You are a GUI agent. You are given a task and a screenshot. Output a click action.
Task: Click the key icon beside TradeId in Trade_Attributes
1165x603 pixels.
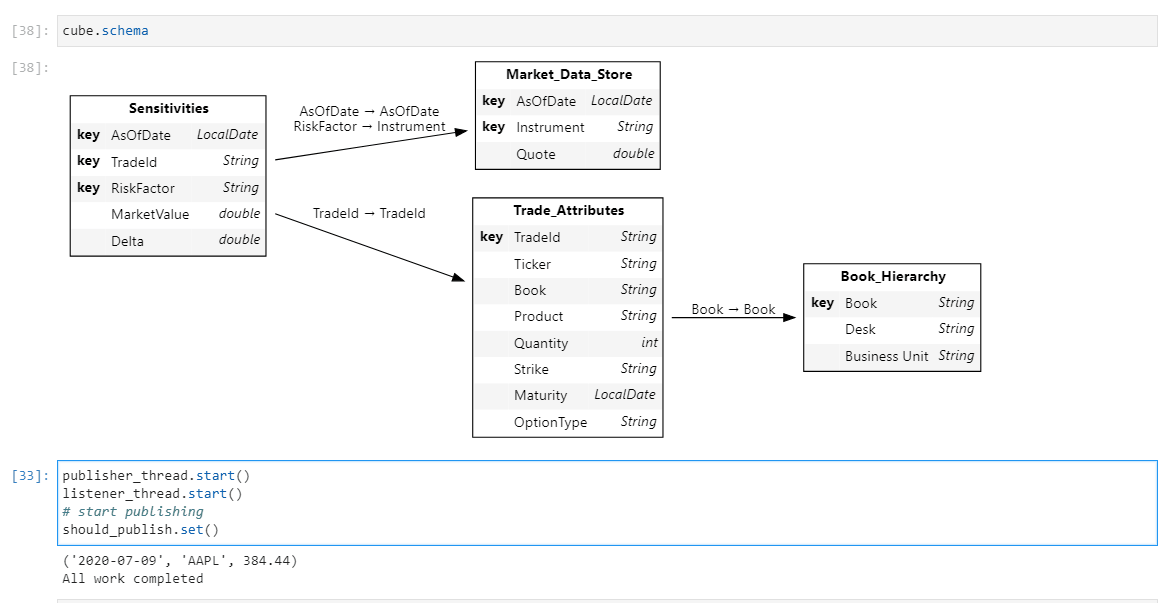coord(493,237)
